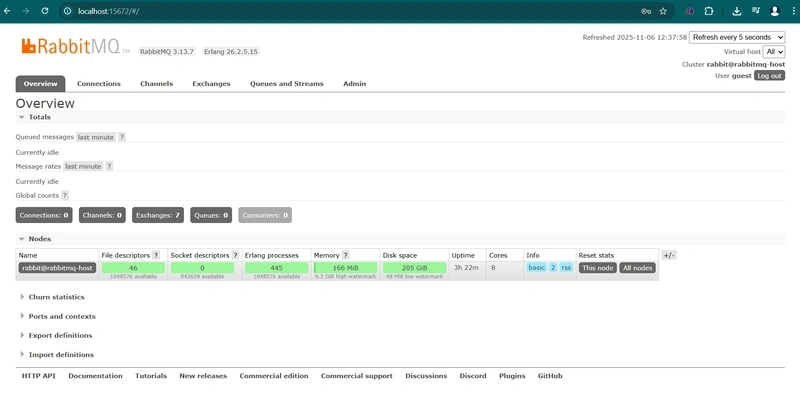Open New releases footer link
This screenshot has width=800, height=398.
[203, 376]
